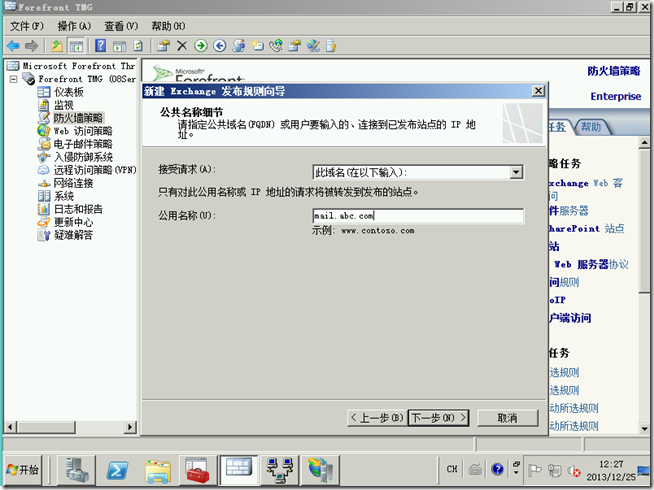Select 日志和报告 tree node

(78, 209)
